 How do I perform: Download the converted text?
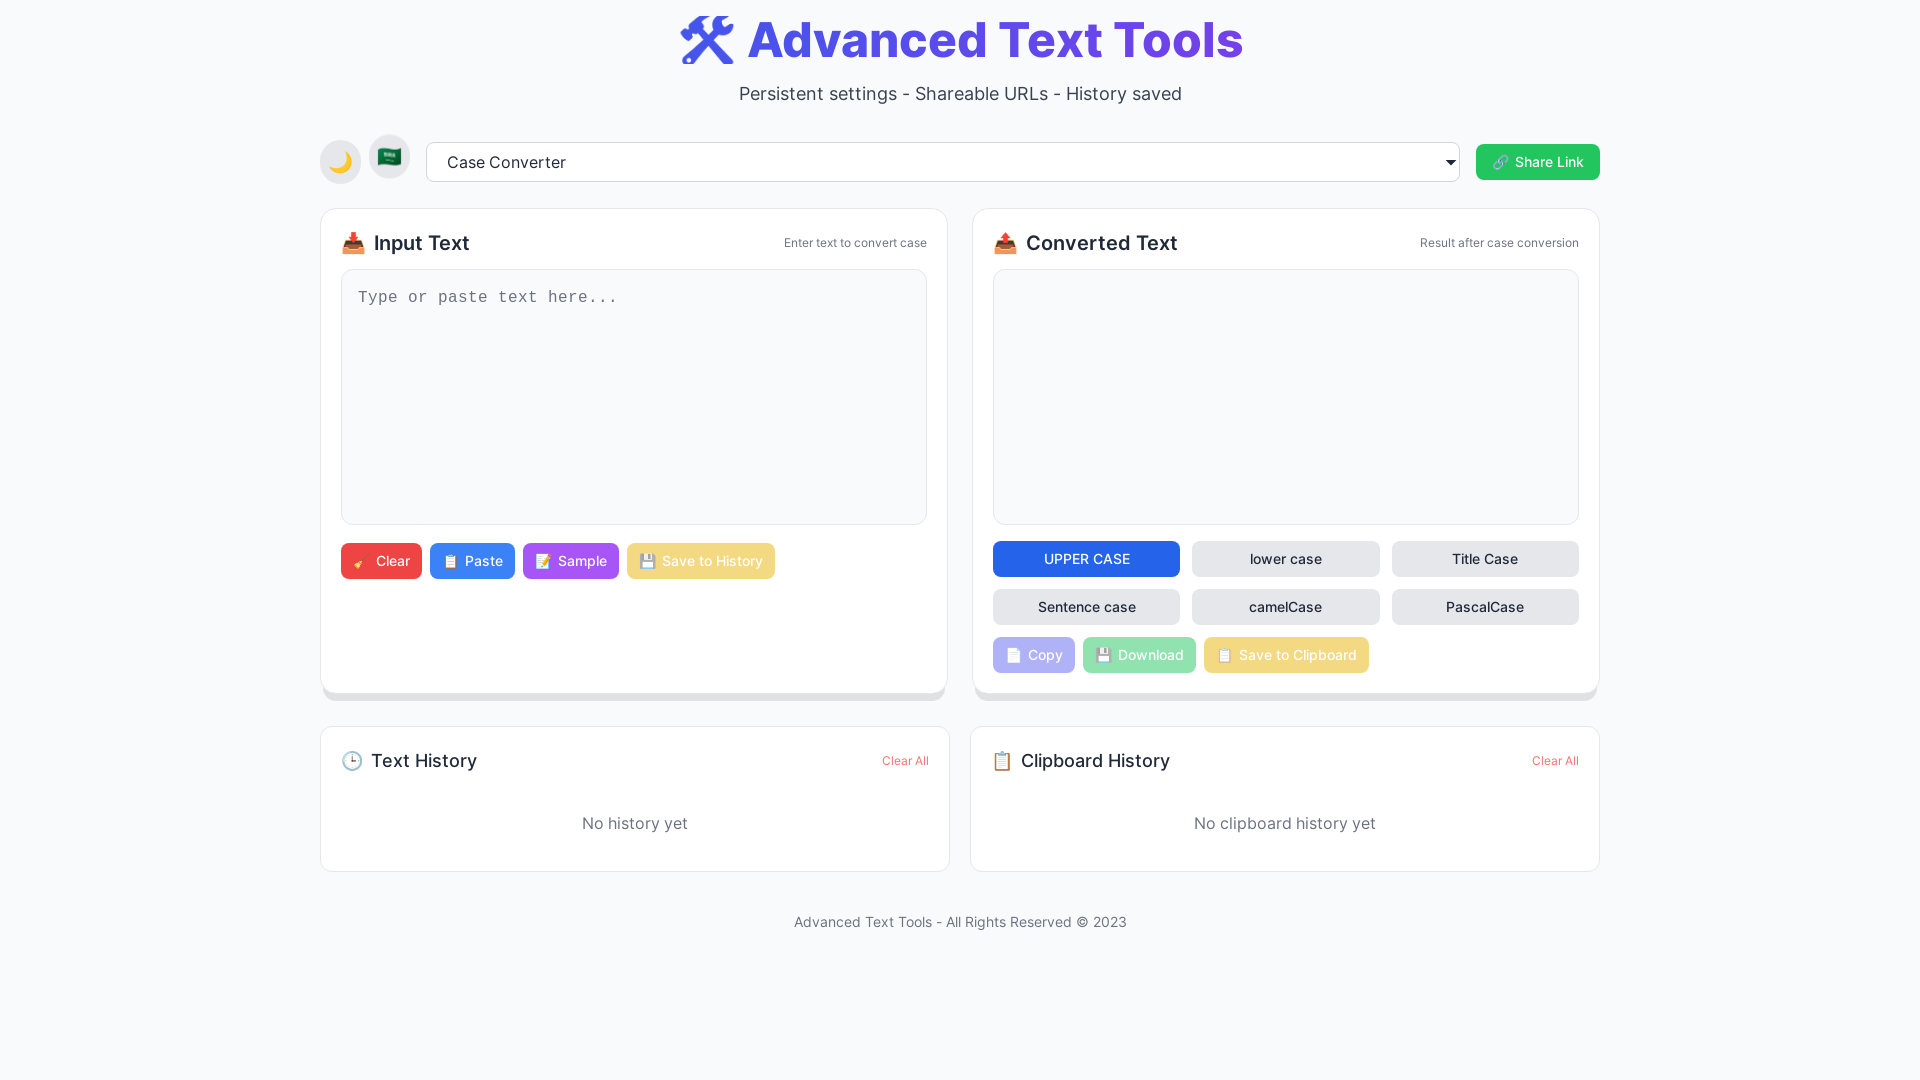pos(1139,655)
